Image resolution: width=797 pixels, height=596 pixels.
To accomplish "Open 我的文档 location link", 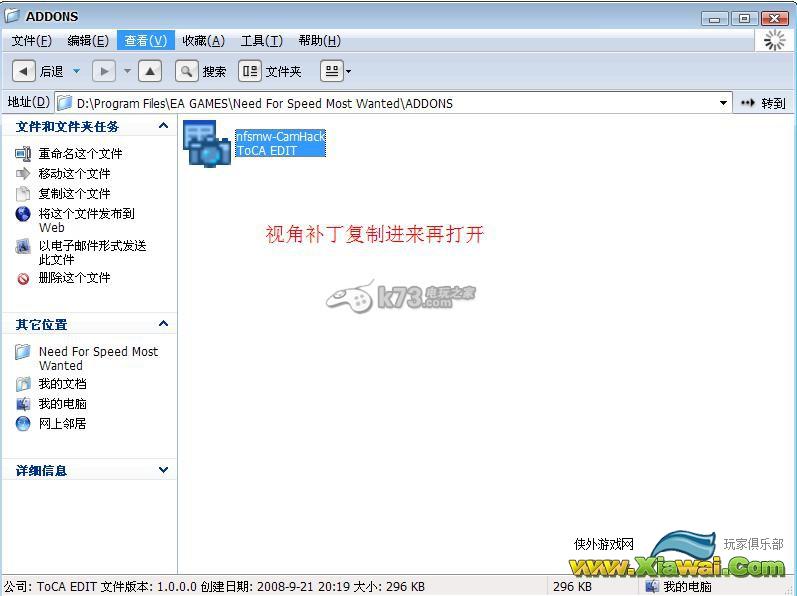I will click(63, 384).
